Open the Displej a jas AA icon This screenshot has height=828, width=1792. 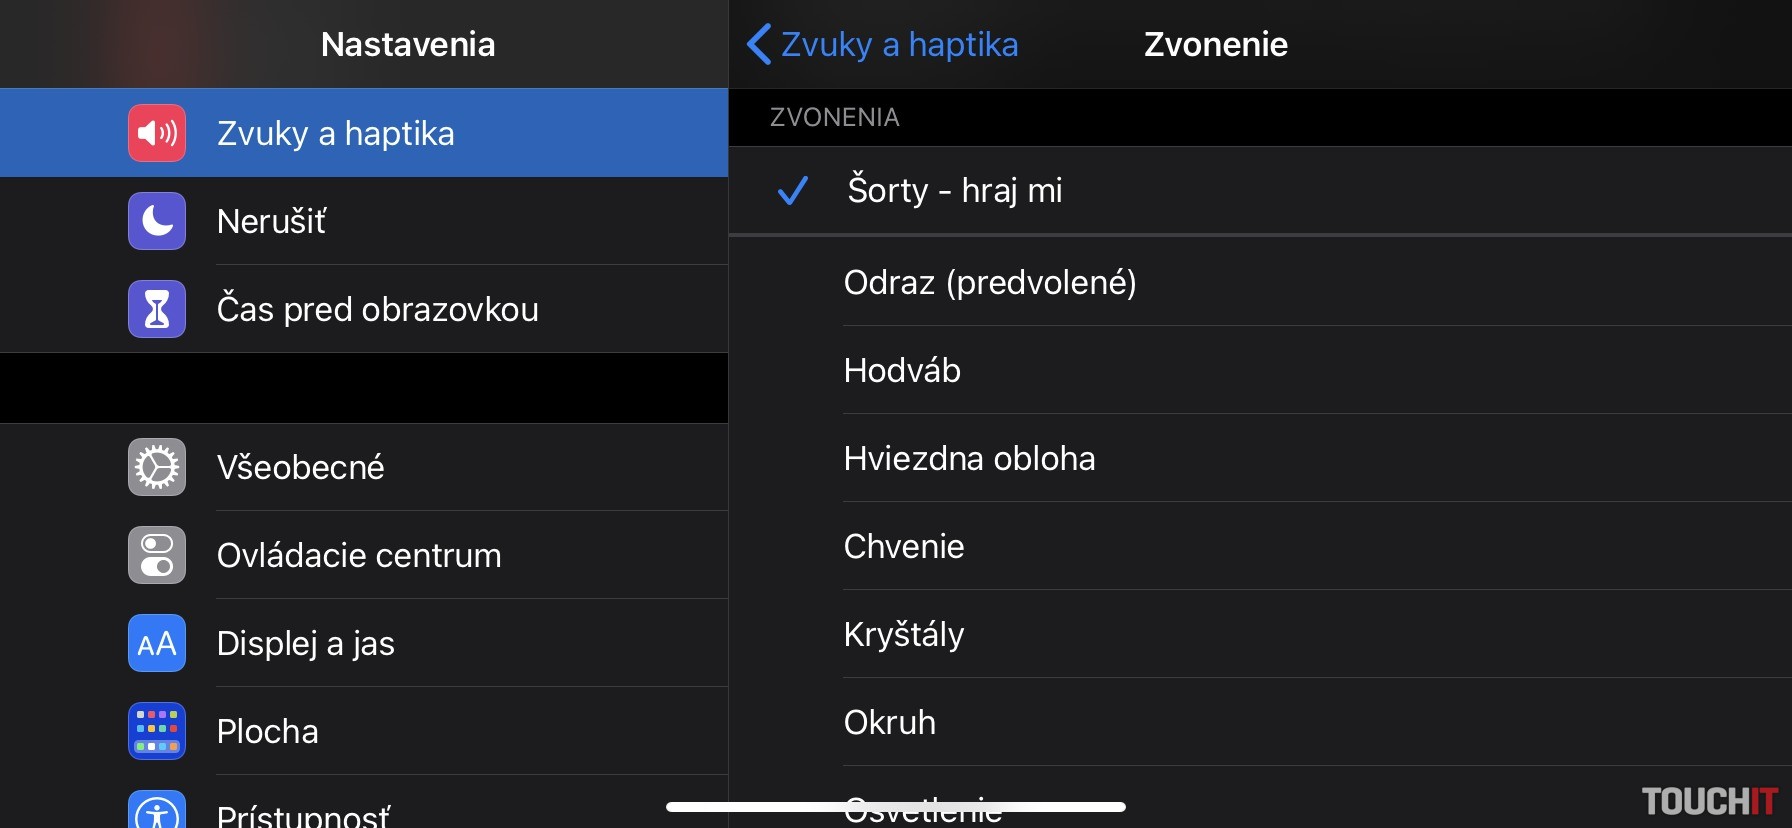[157, 643]
